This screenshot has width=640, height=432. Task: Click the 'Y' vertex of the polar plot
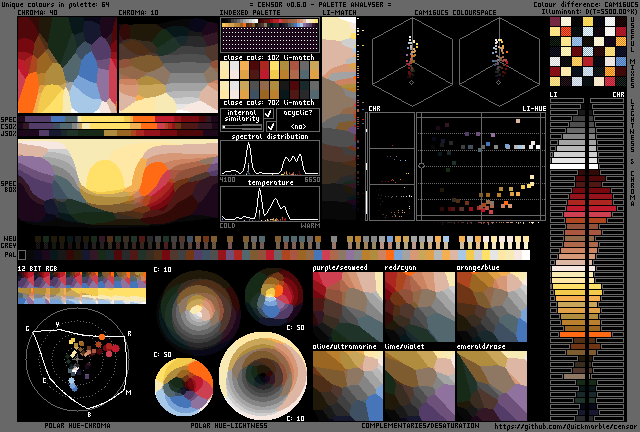click(58, 324)
